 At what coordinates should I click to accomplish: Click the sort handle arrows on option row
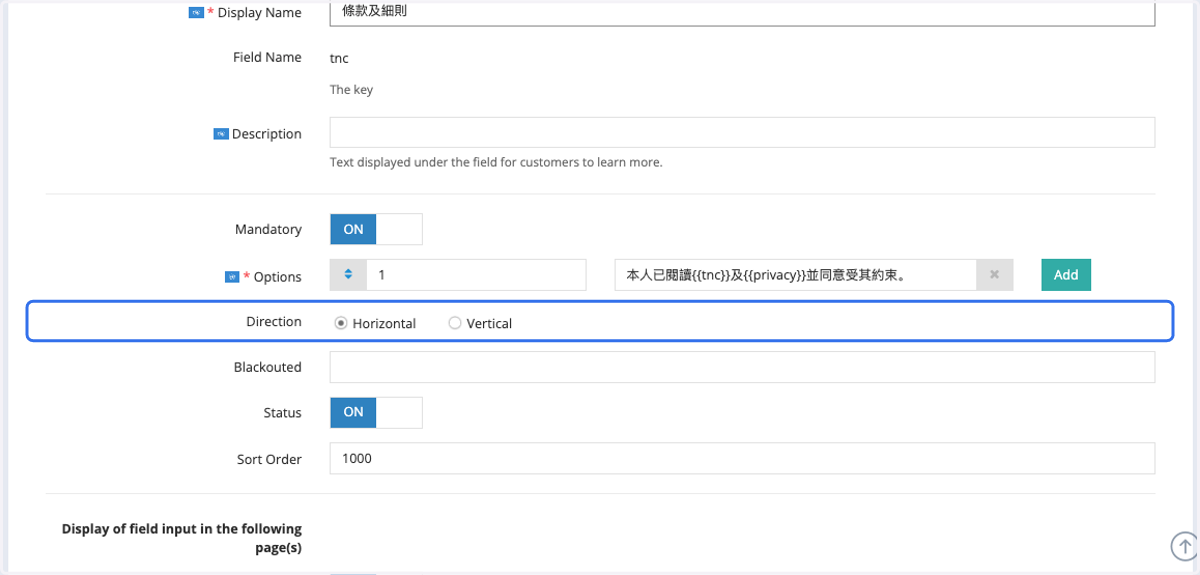point(348,275)
